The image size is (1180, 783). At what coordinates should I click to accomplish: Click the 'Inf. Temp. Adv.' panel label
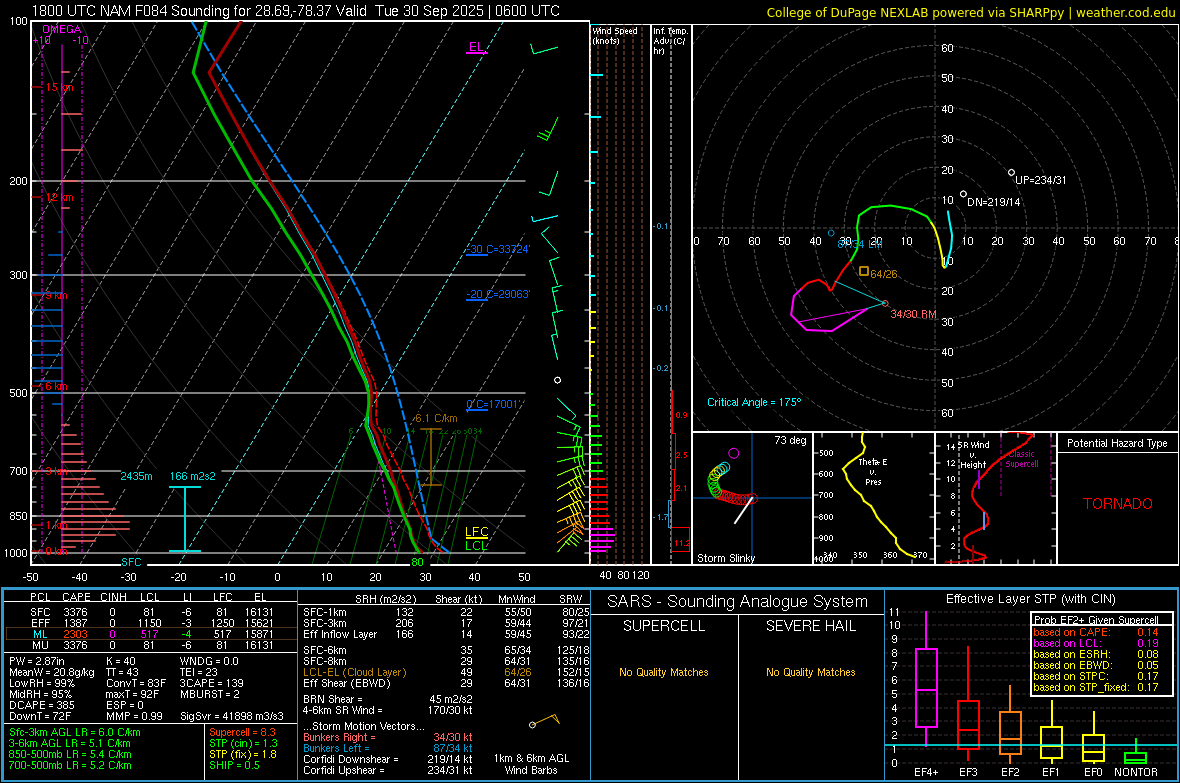tap(670, 41)
